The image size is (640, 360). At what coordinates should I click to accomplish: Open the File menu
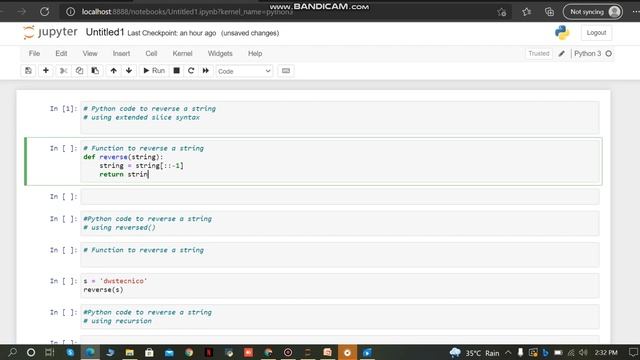pyautogui.click(x=34, y=53)
